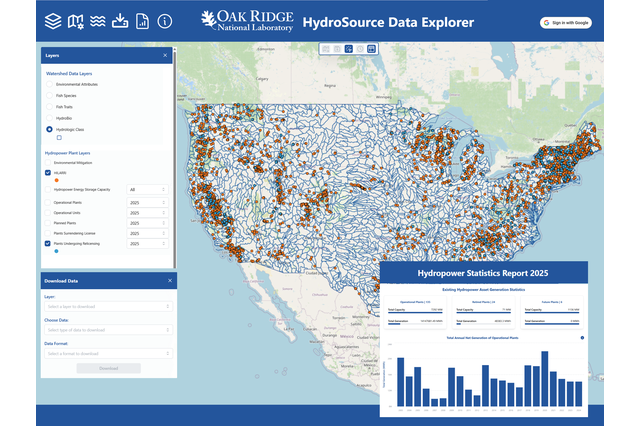Click the 'HydroSource Data Explorer' title
Image resolution: width=640 pixels, height=426 pixels.
pyautogui.click(x=388, y=22)
